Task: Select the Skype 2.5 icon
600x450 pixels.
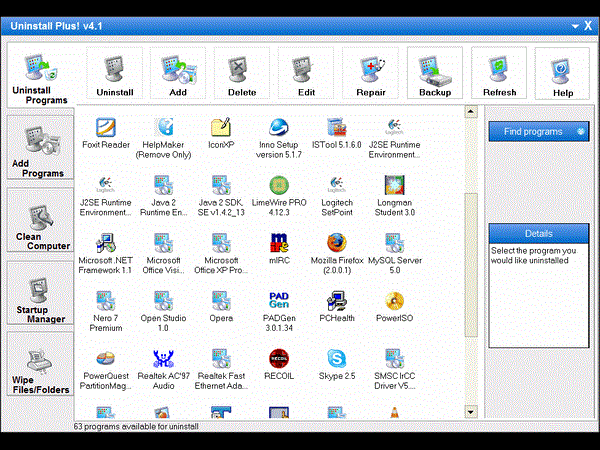Action: (x=337, y=359)
